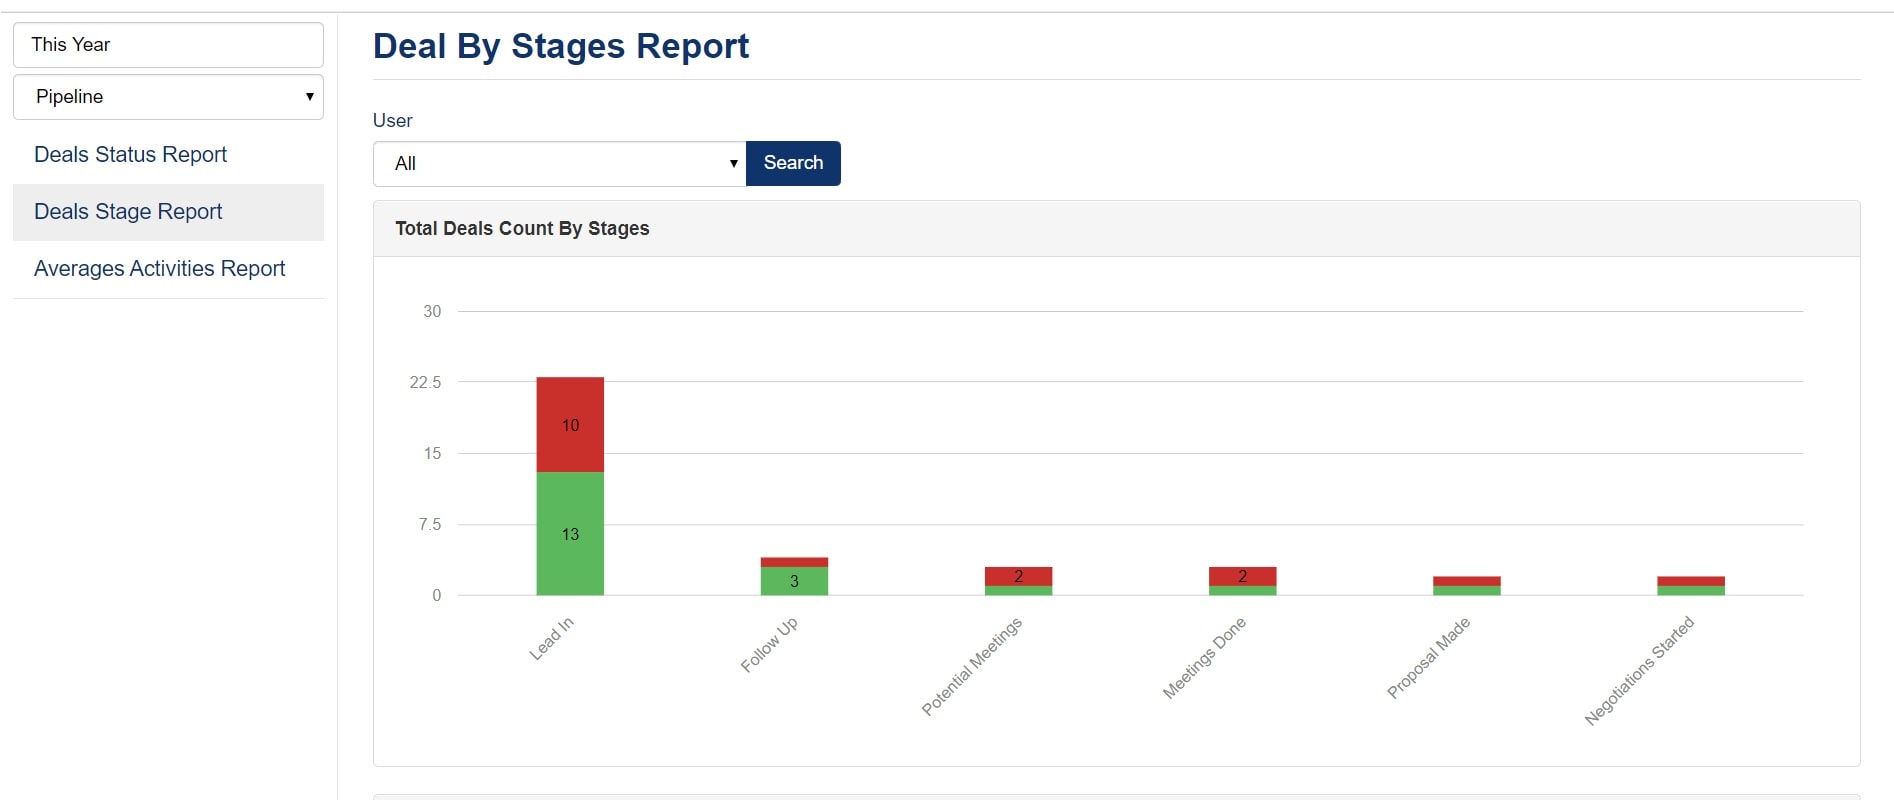Viewport: 1894px width, 800px height.
Task: Open the This Year date range field
Action: 168,45
